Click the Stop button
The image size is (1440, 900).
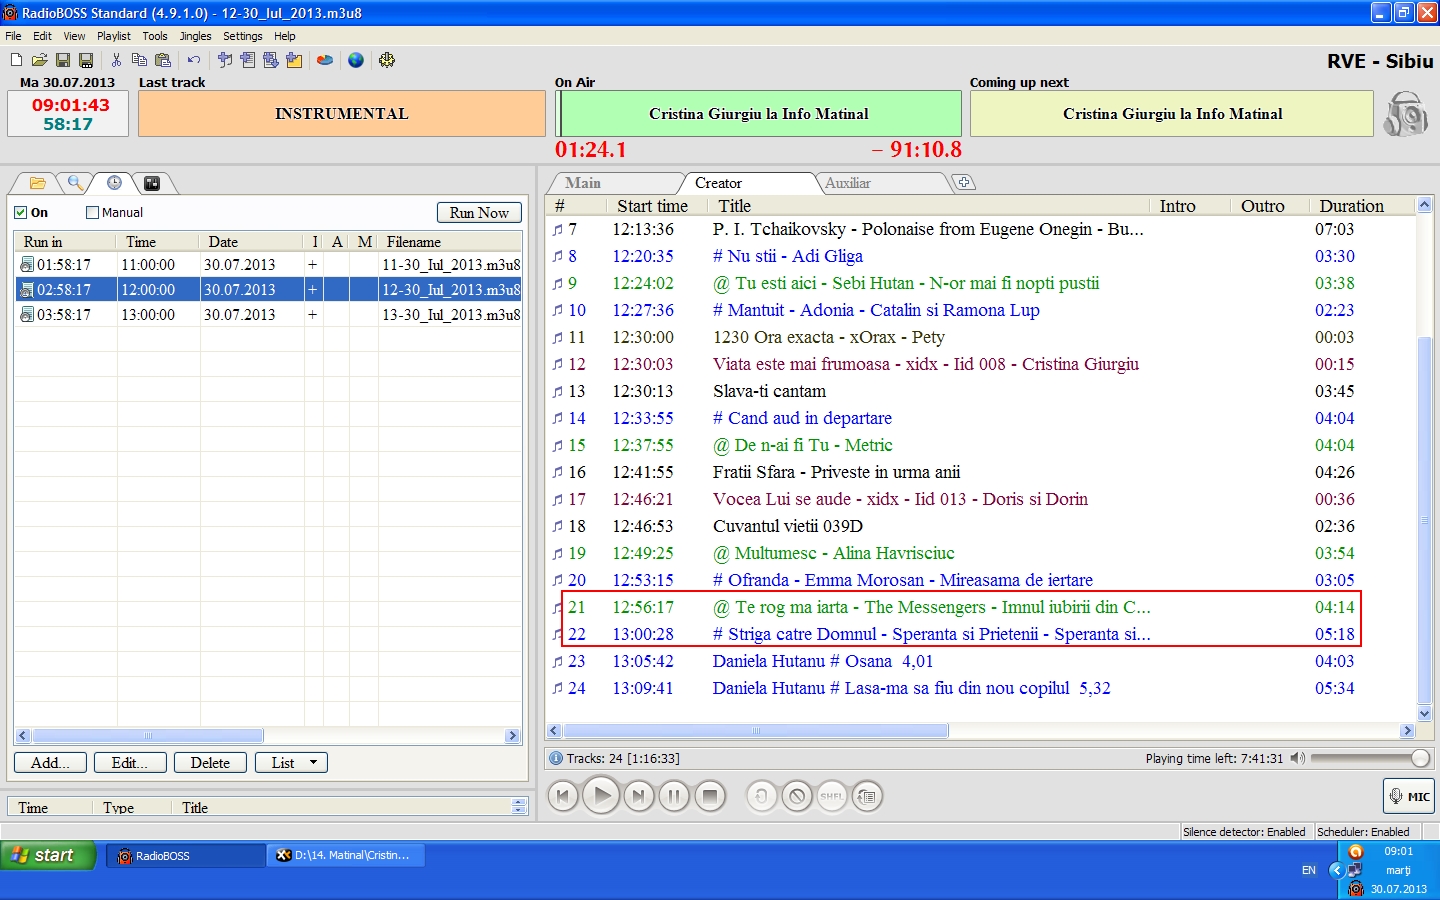tap(710, 796)
